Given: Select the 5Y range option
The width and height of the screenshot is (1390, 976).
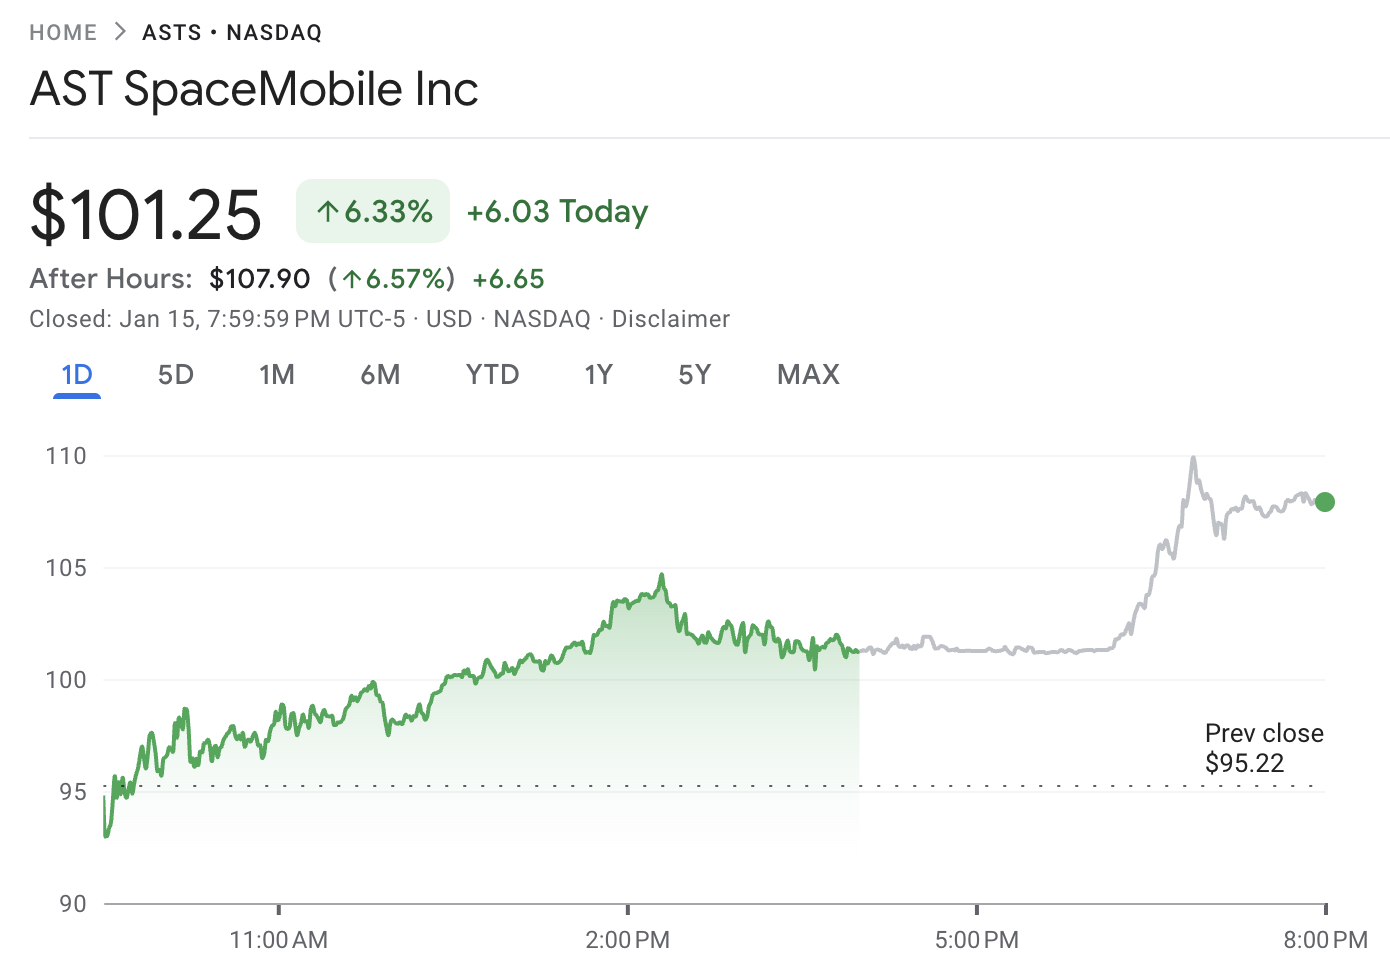Looking at the screenshot, I should click(695, 374).
